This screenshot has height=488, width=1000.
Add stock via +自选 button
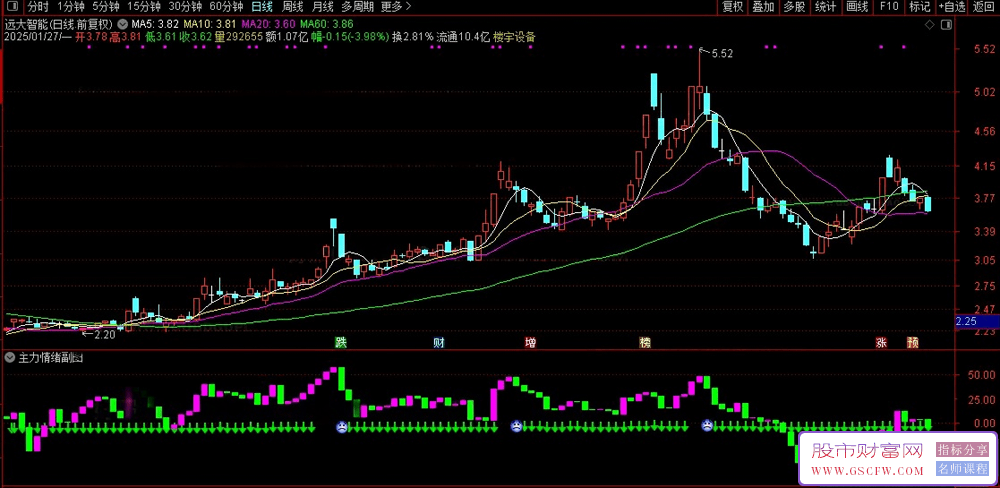[x=952, y=7]
